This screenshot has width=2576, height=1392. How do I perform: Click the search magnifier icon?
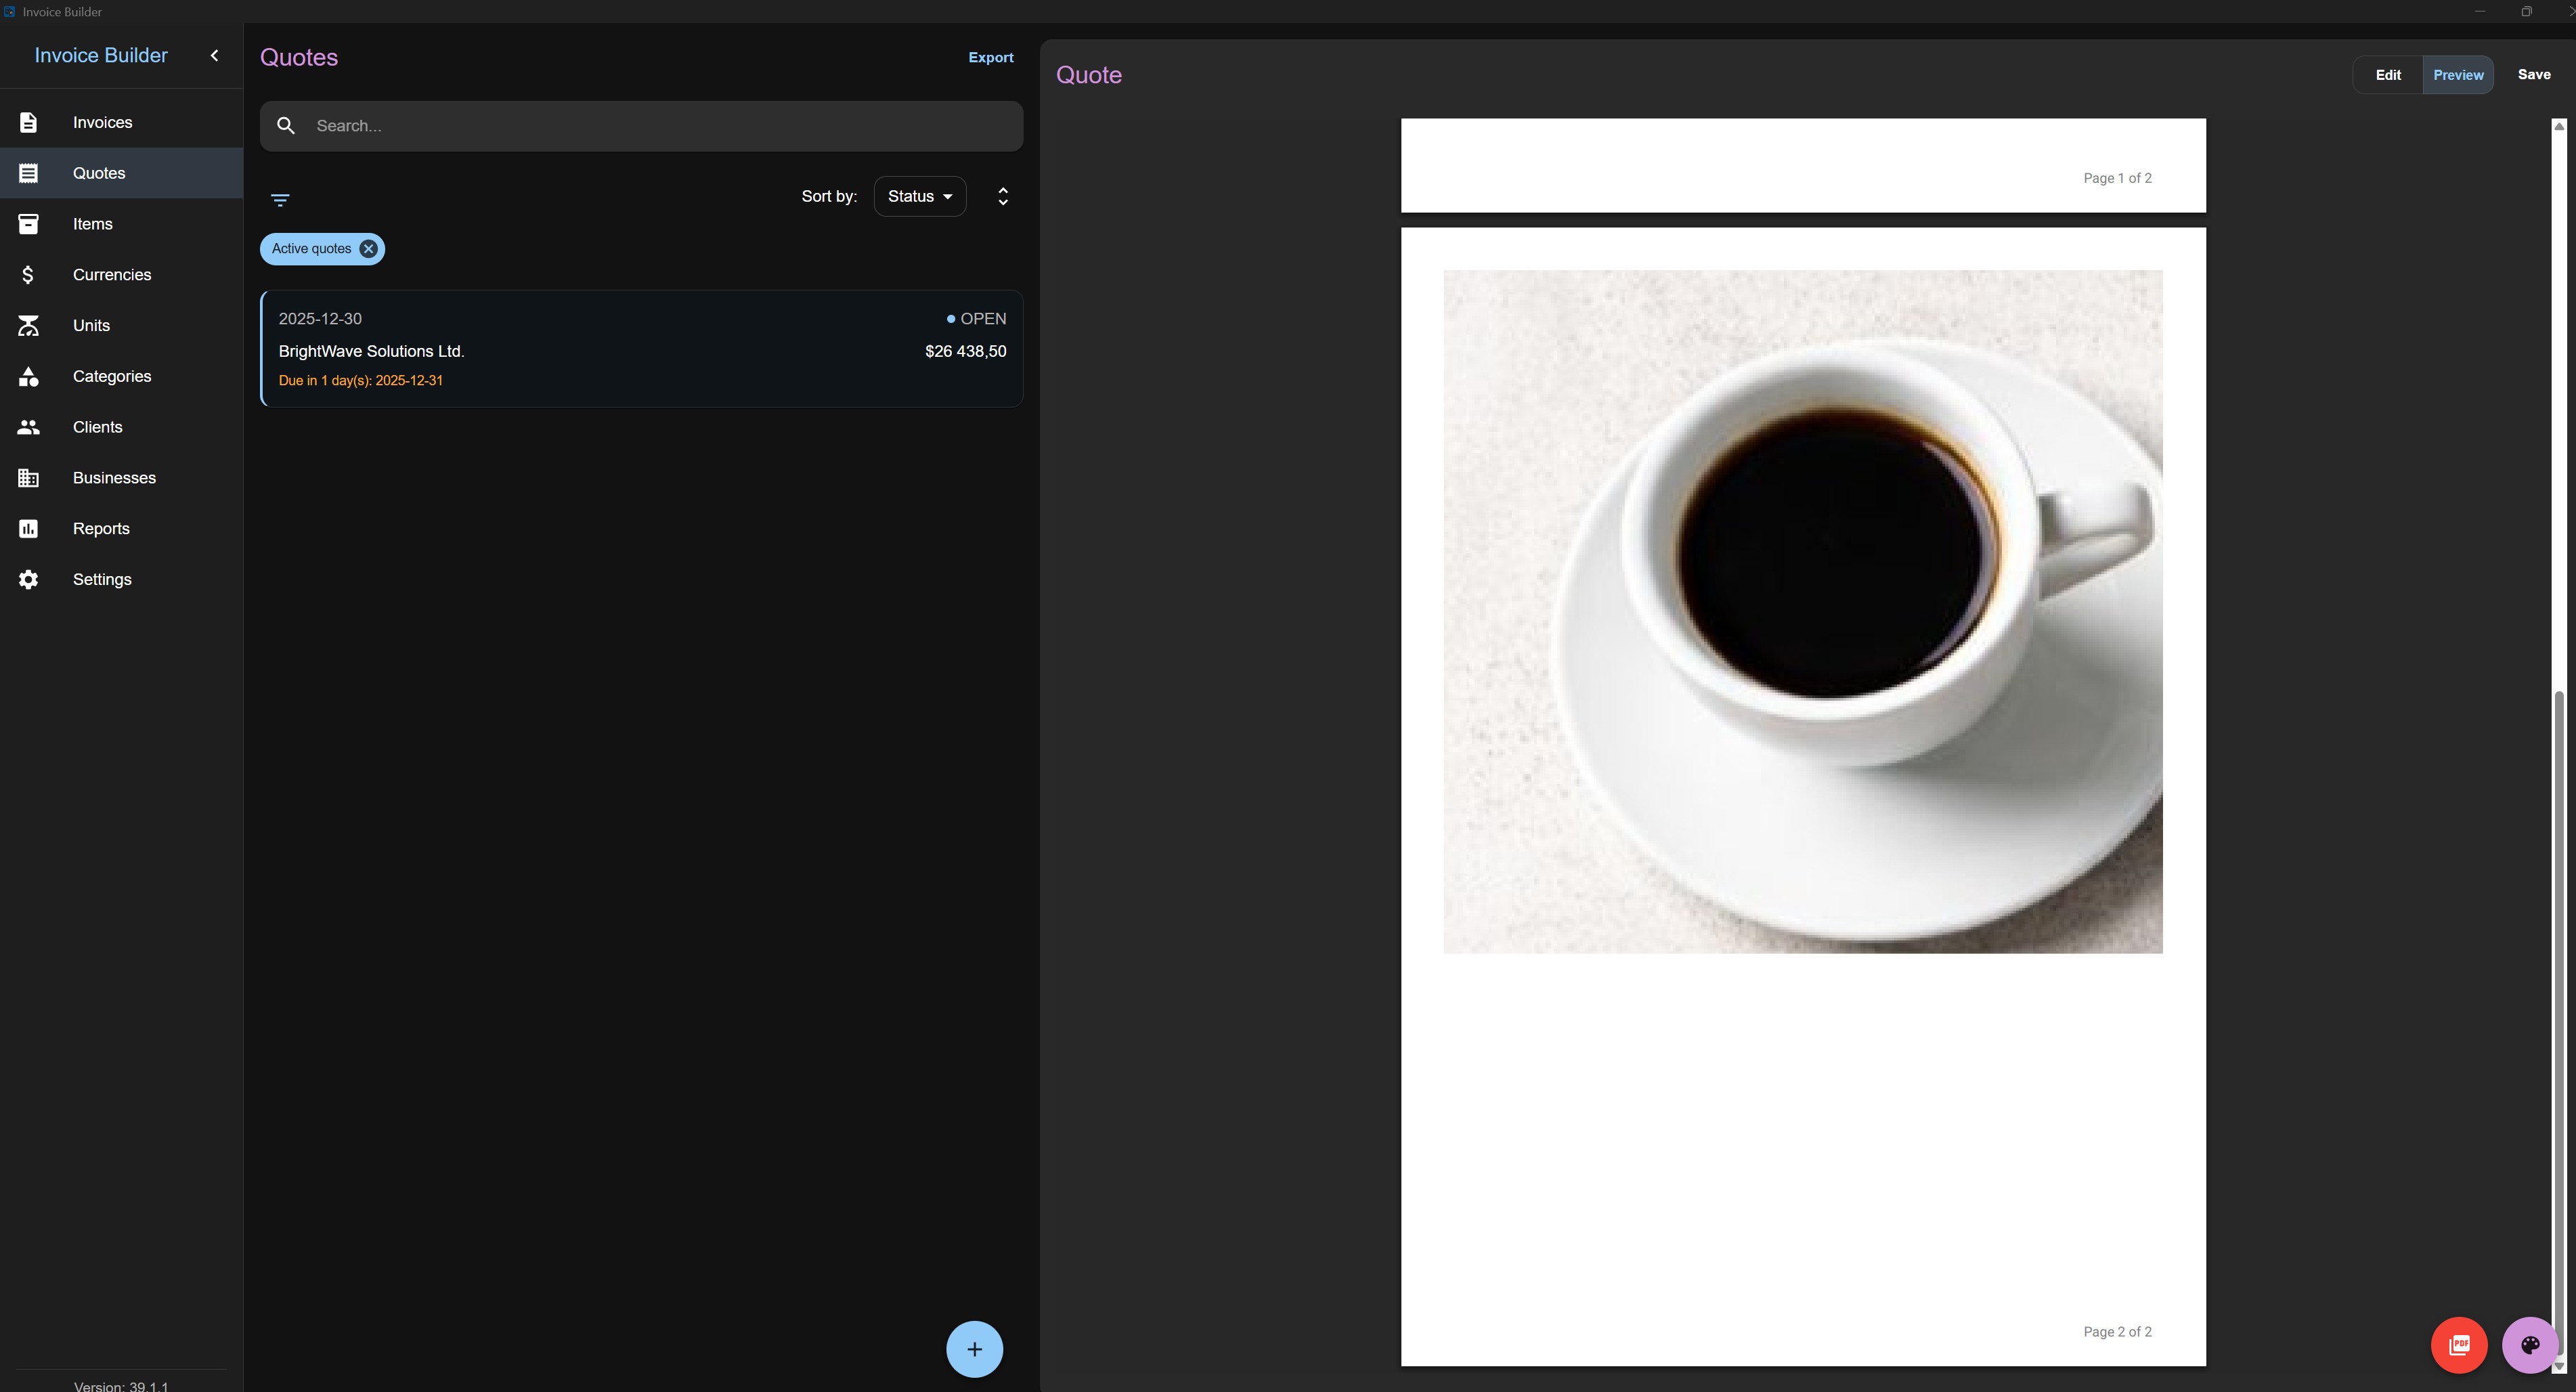pyautogui.click(x=286, y=126)
